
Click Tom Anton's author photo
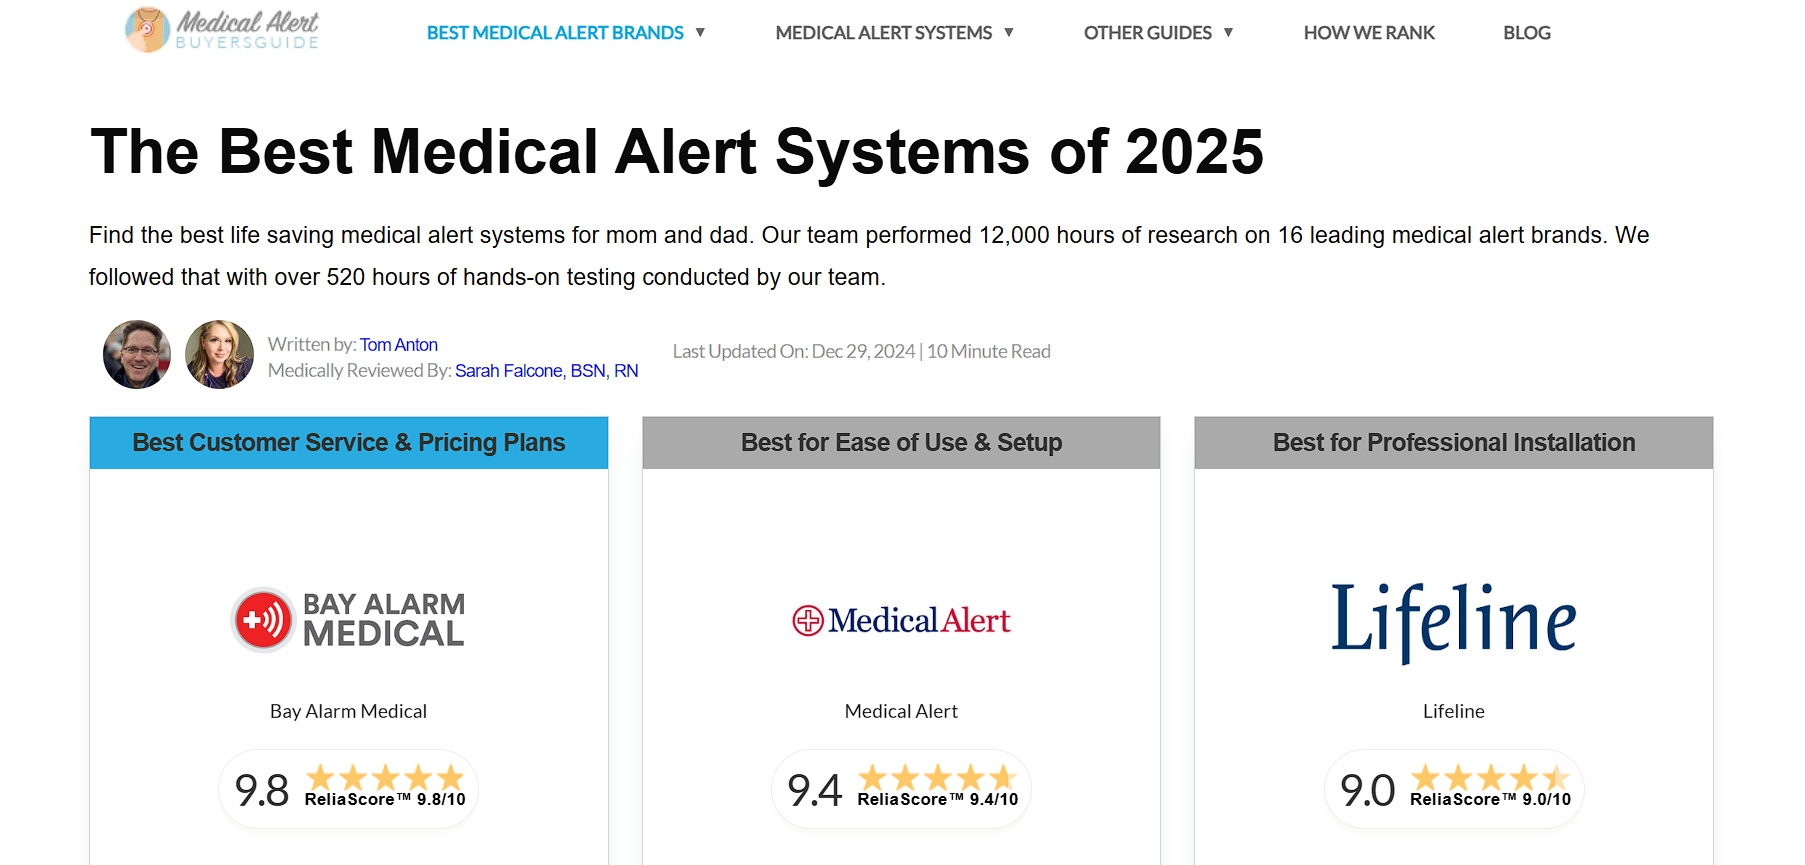137,354
